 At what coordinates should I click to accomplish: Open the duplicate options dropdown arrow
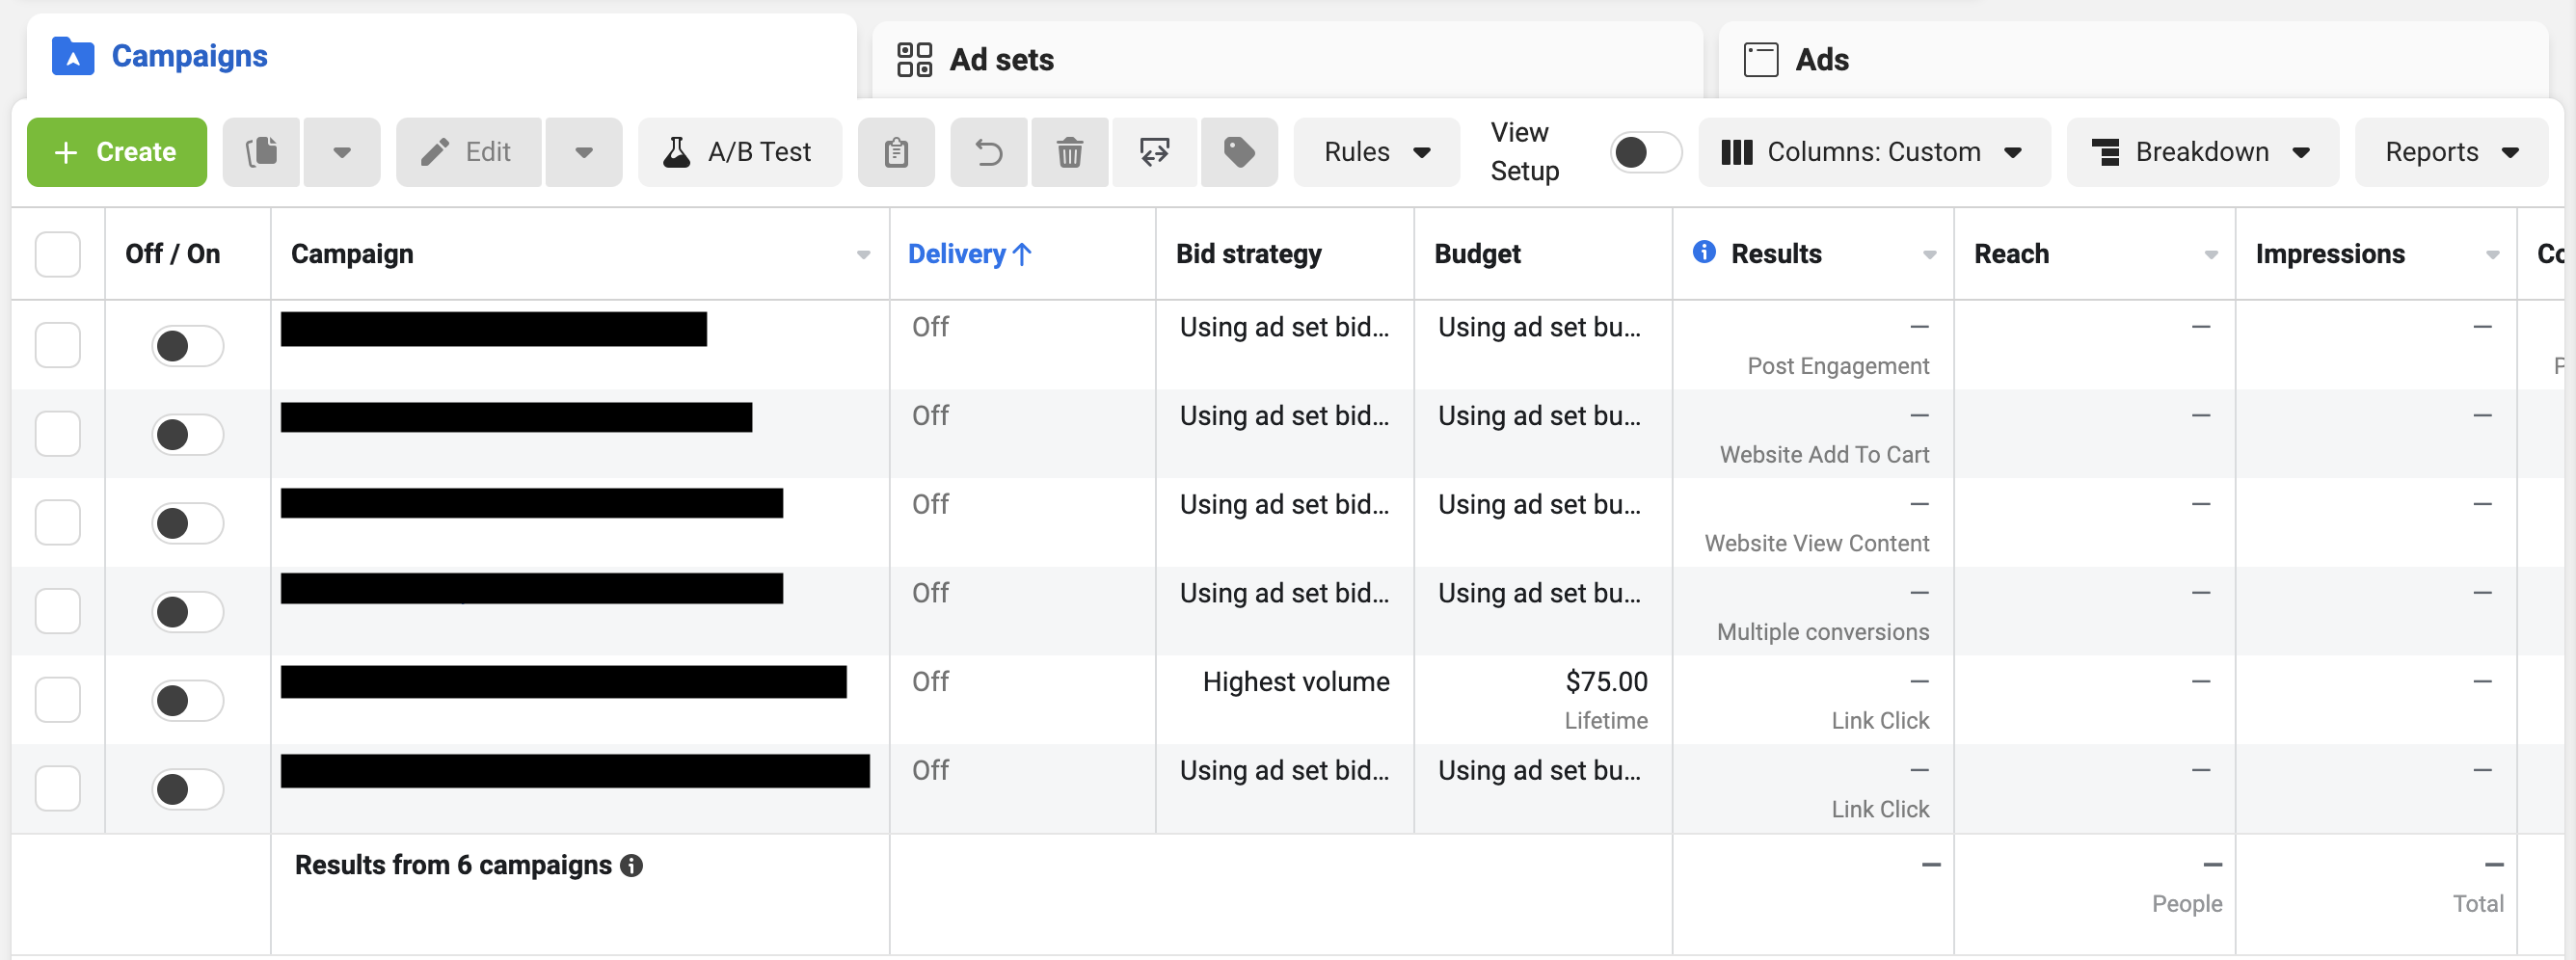[x=342, y=152]
